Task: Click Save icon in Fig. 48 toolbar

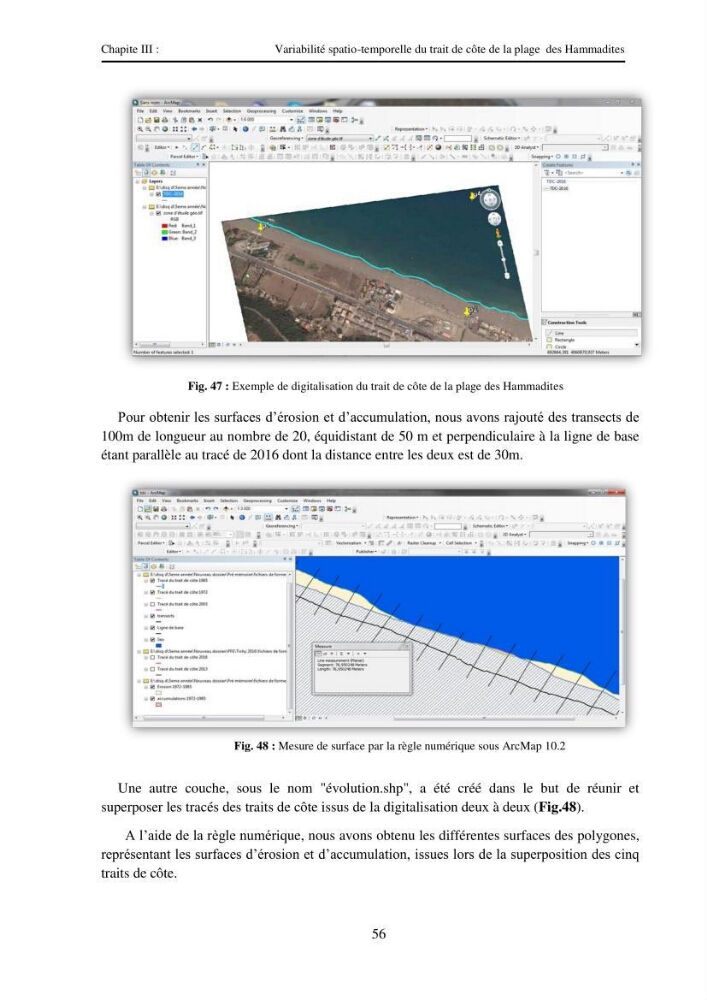Action: click(156, 509)
